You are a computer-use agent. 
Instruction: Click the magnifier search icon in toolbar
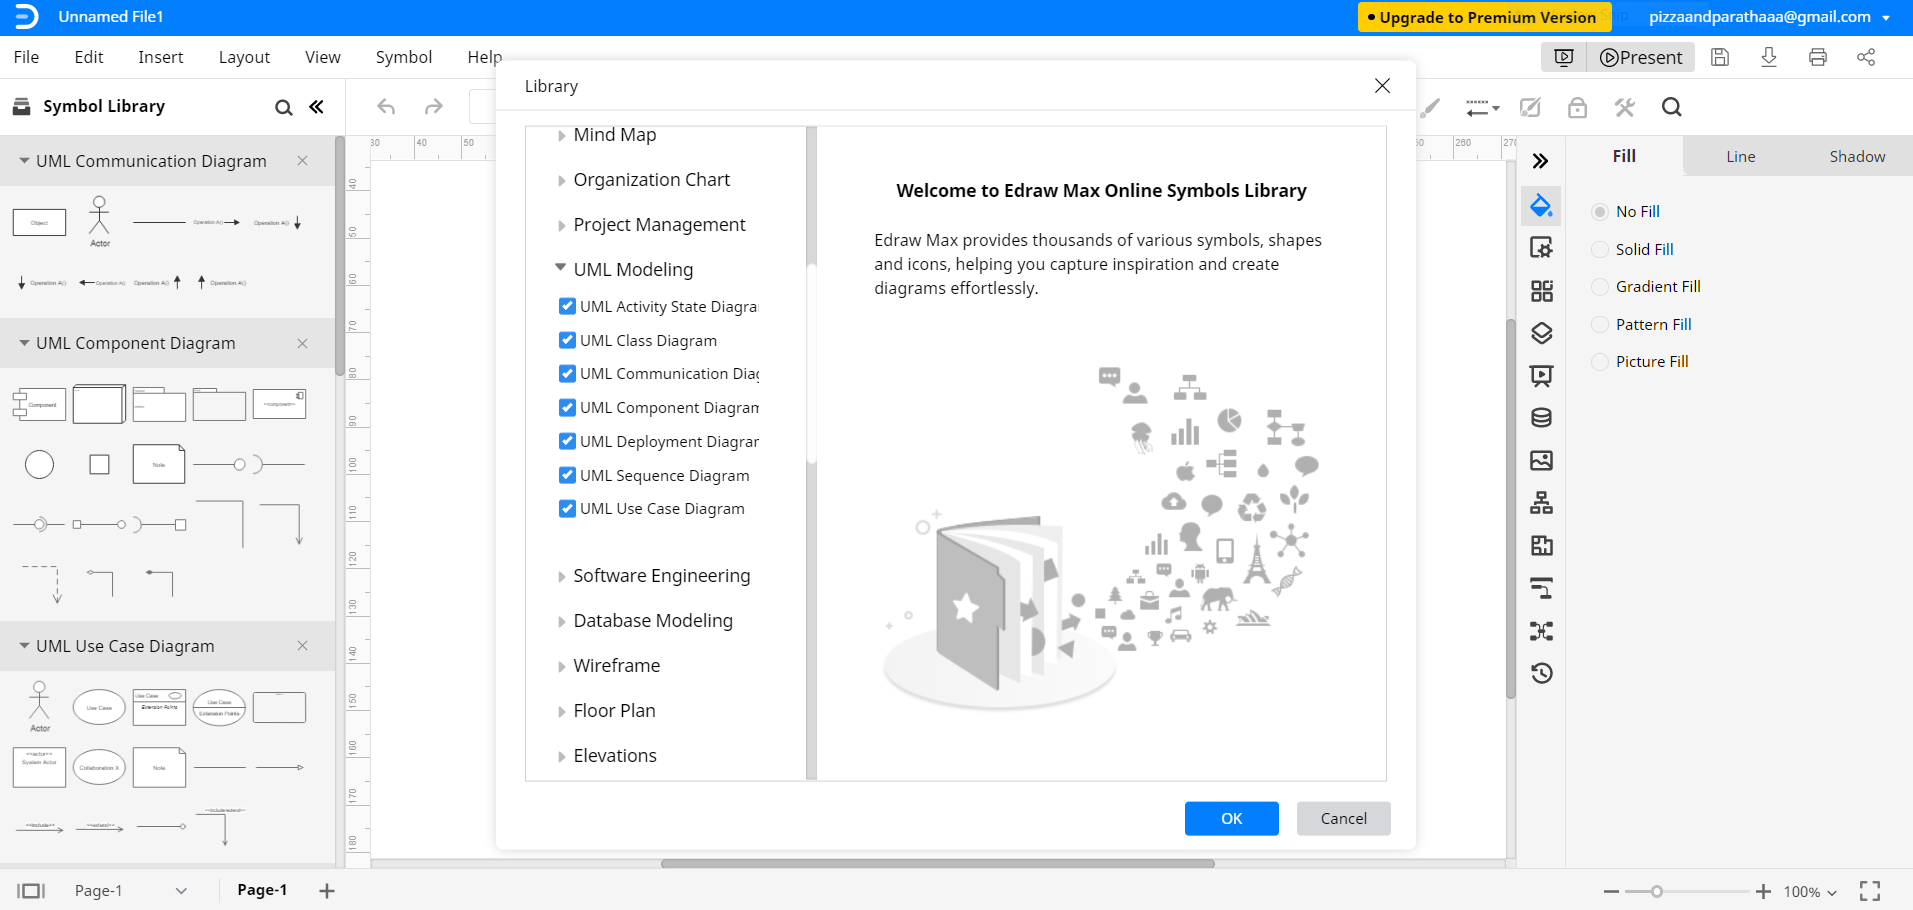pyautogui.click(x=1671, y=107)
